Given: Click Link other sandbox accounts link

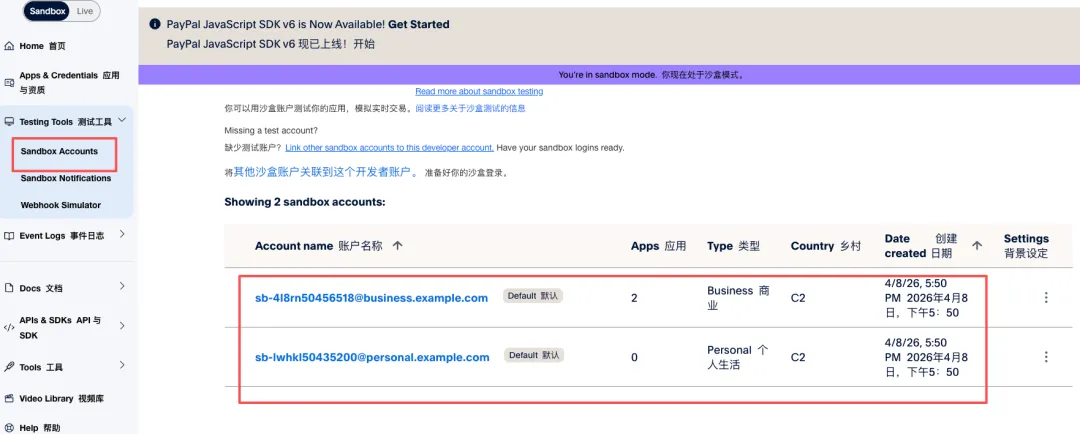Looking at the screenshot, I should (389, 147).
